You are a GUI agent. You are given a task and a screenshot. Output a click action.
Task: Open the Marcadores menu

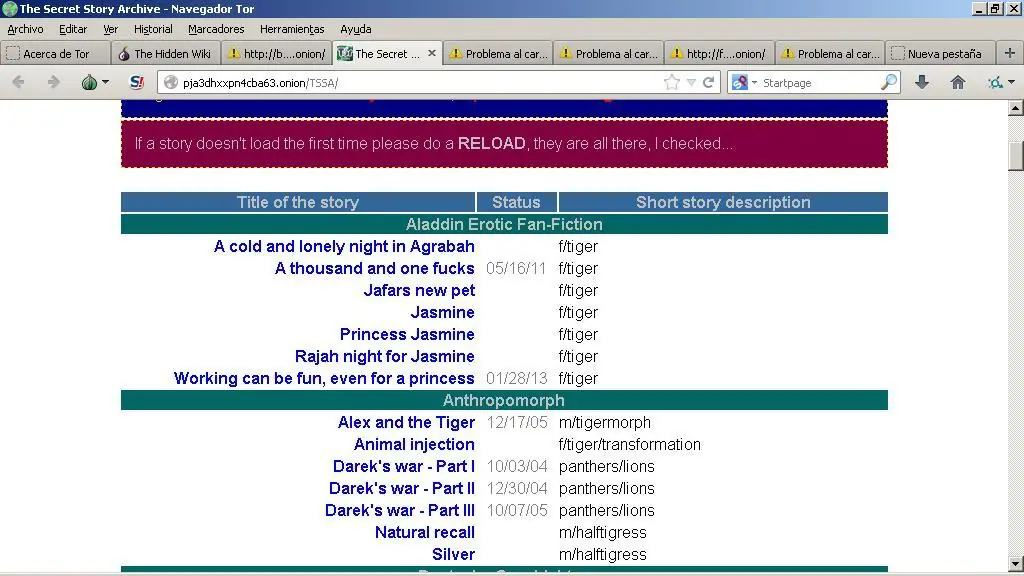[216, 29]
